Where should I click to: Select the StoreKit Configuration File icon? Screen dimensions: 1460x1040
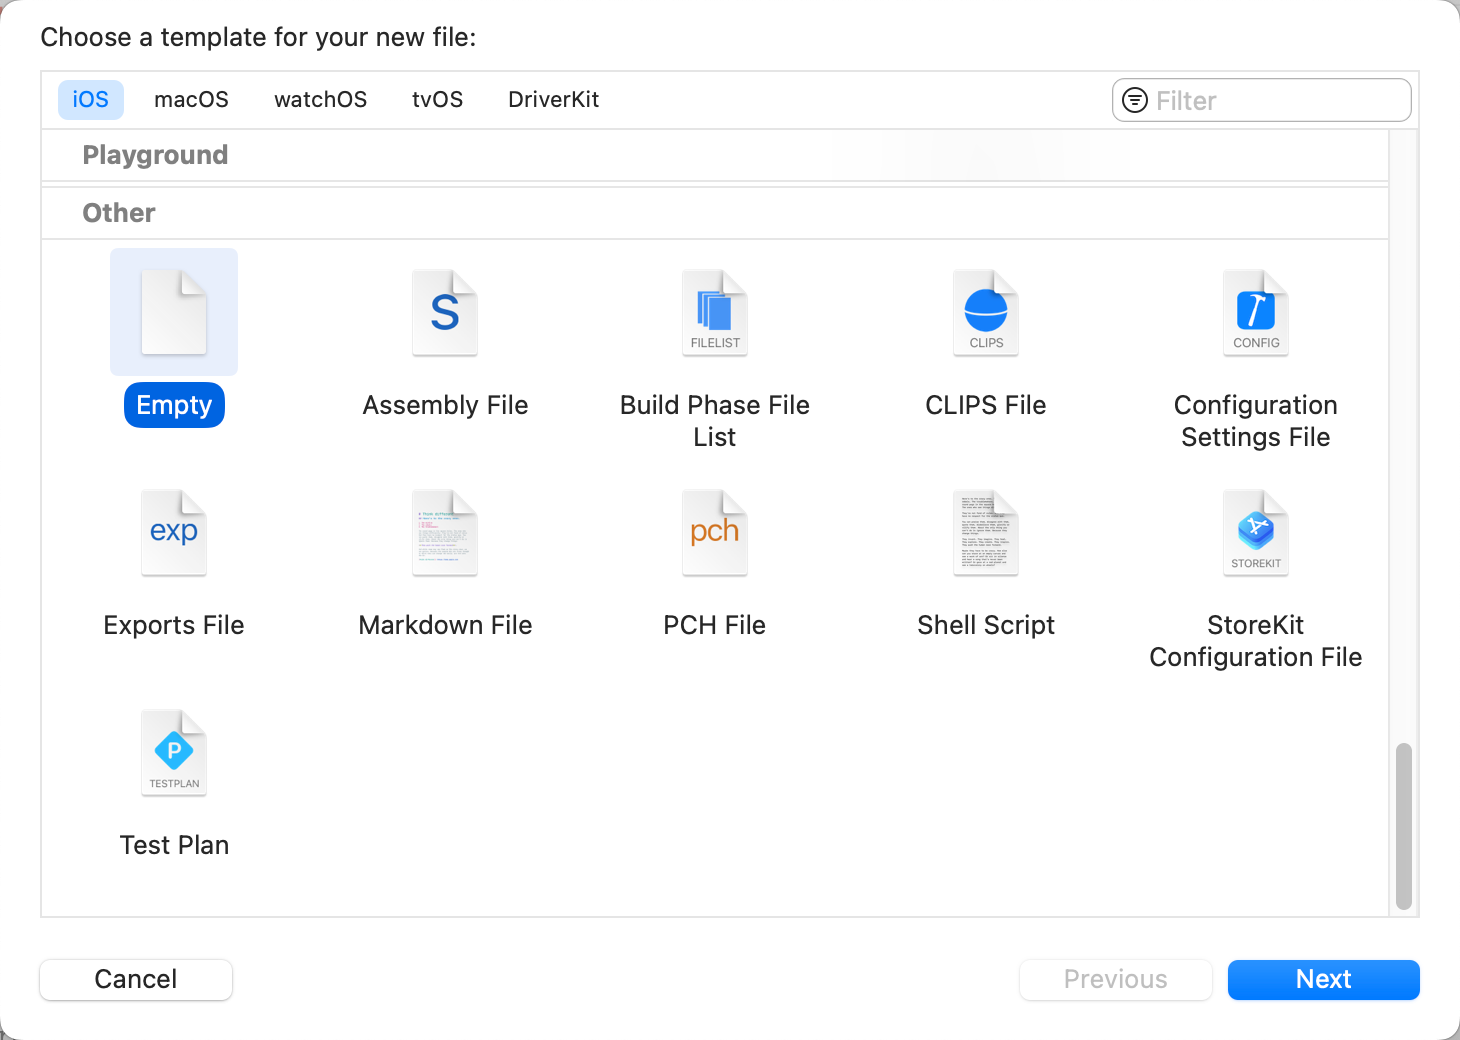(1255, 532)
